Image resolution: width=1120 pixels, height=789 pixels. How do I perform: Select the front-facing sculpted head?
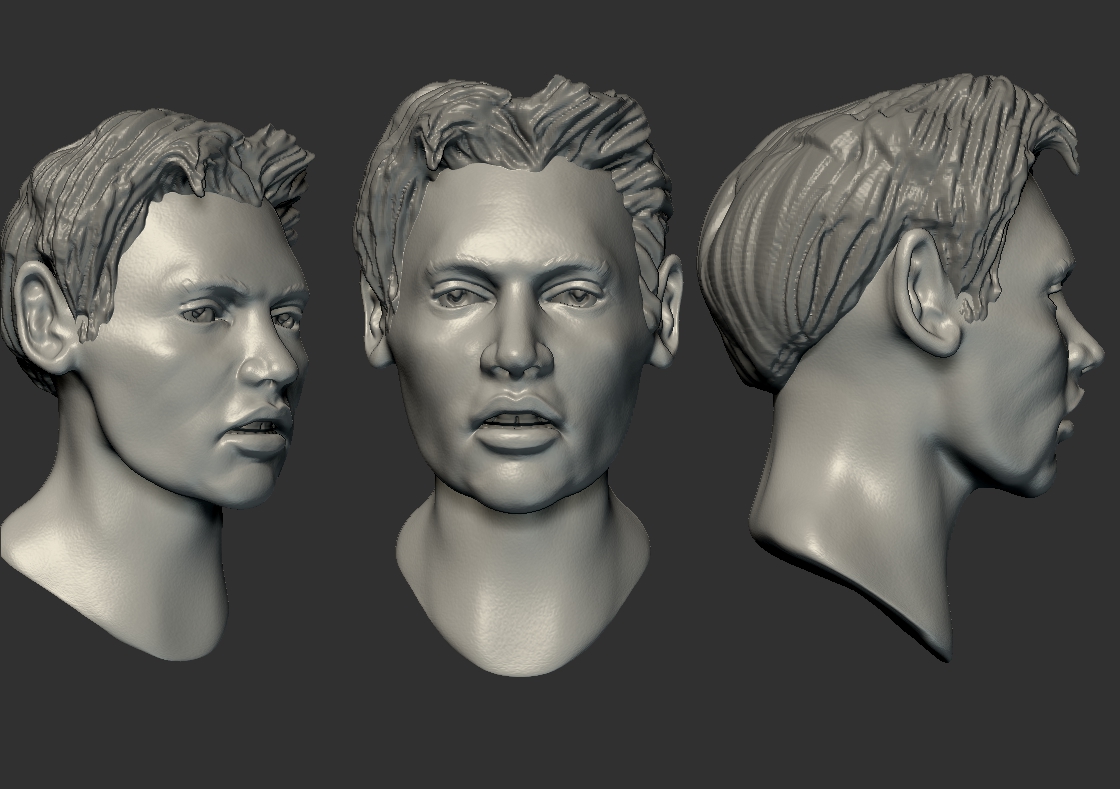point(518,375)
